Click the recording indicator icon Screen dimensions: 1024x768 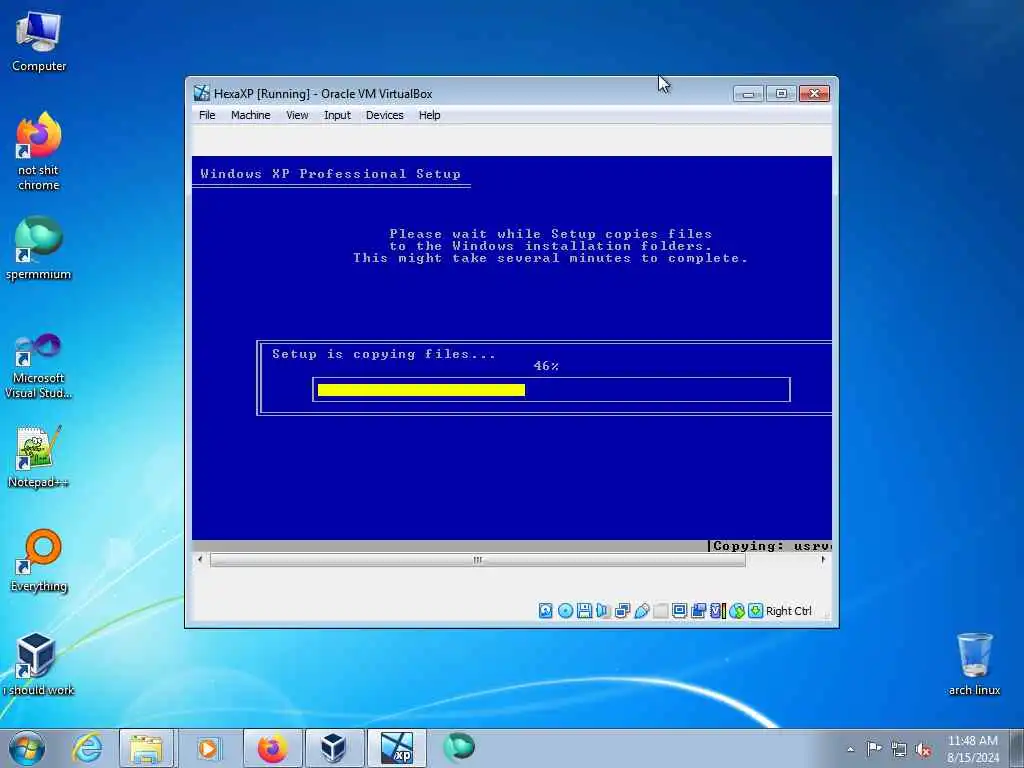[x=698, y=611]
